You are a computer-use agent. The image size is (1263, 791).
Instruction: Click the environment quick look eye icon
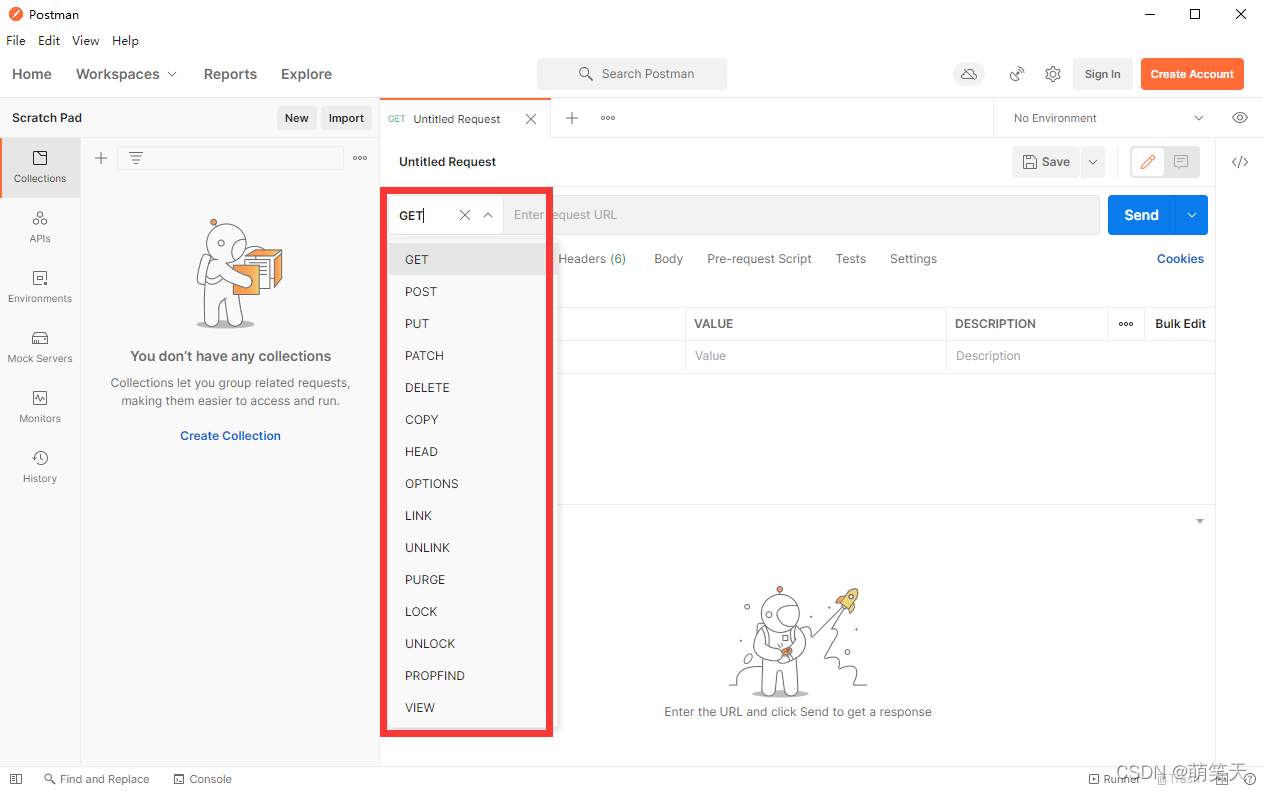pyautogui.click(x=1240, y=118)
